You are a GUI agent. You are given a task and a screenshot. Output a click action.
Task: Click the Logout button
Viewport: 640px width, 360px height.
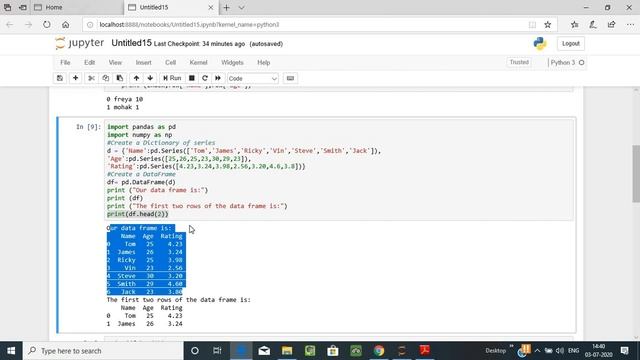tap(570, 43)
